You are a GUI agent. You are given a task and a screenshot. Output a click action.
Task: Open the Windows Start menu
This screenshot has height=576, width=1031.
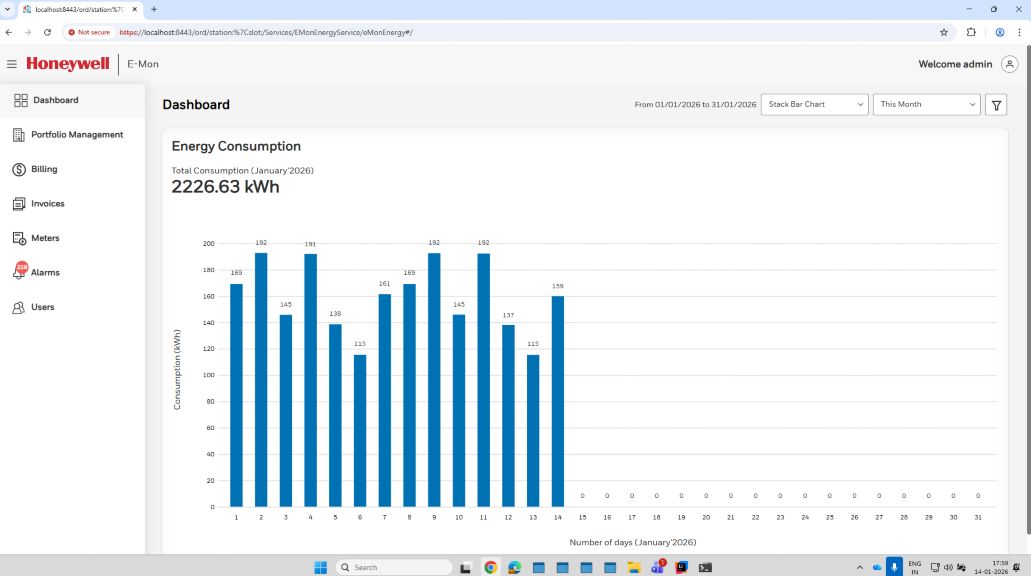tap(320, 567)
